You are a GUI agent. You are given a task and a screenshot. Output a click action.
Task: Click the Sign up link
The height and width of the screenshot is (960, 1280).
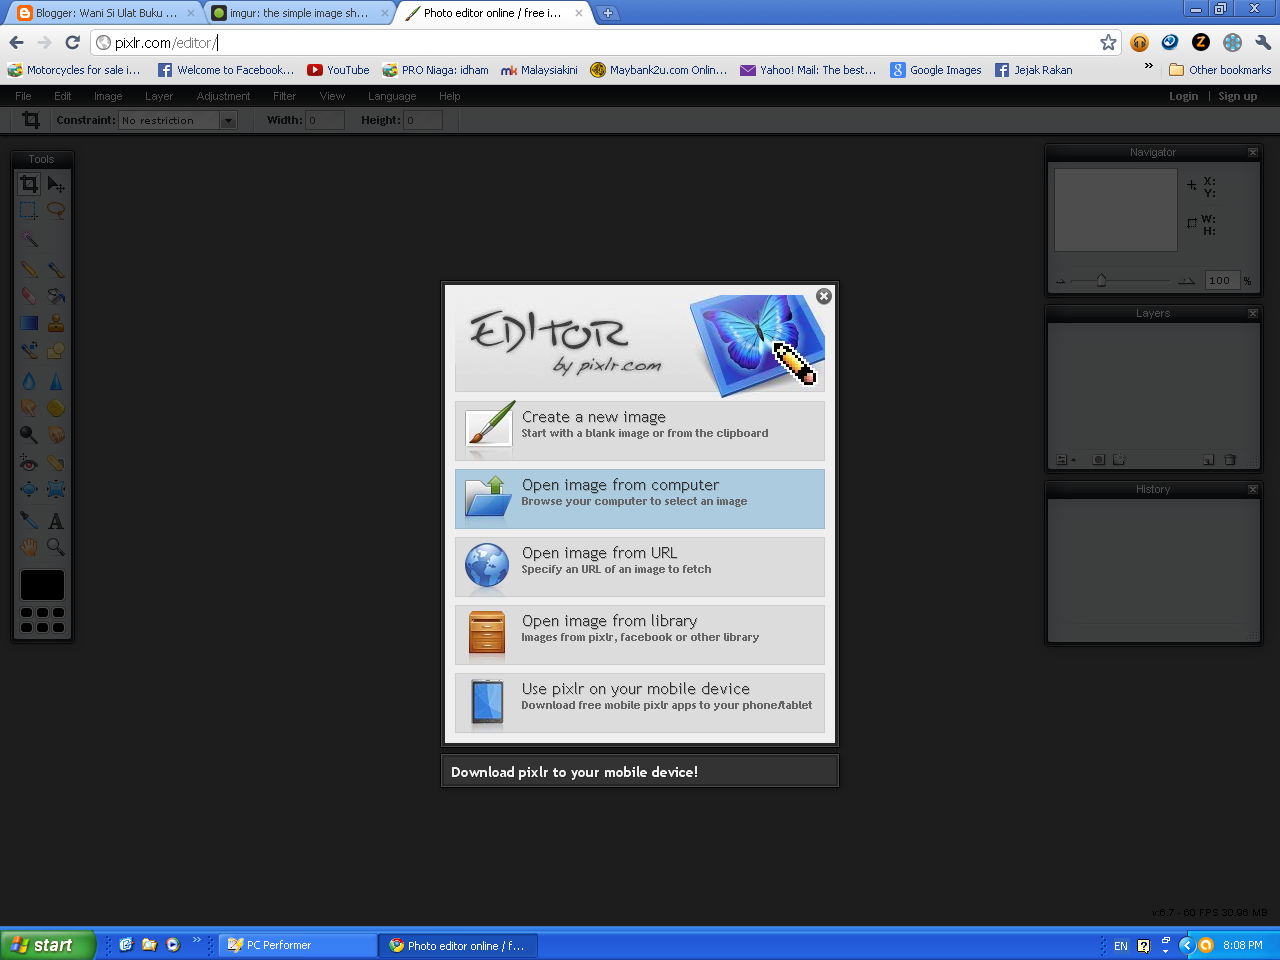[1237, 96]
